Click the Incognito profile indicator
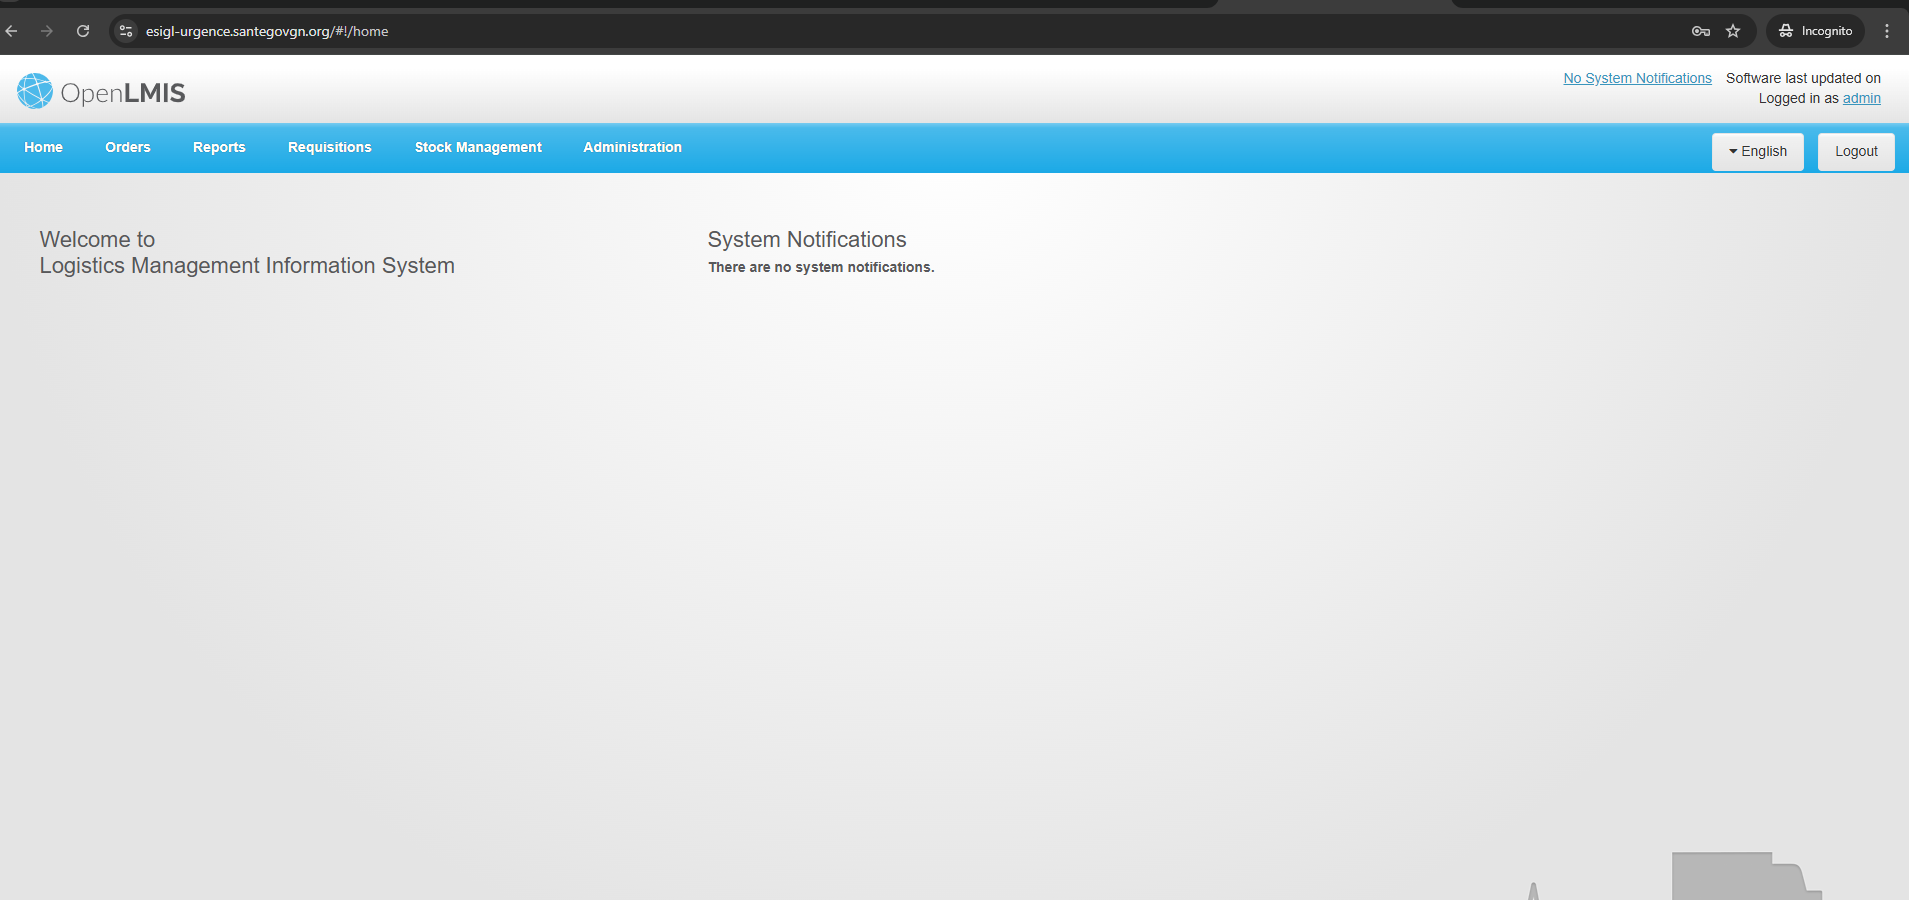 tap(1815, 31)
